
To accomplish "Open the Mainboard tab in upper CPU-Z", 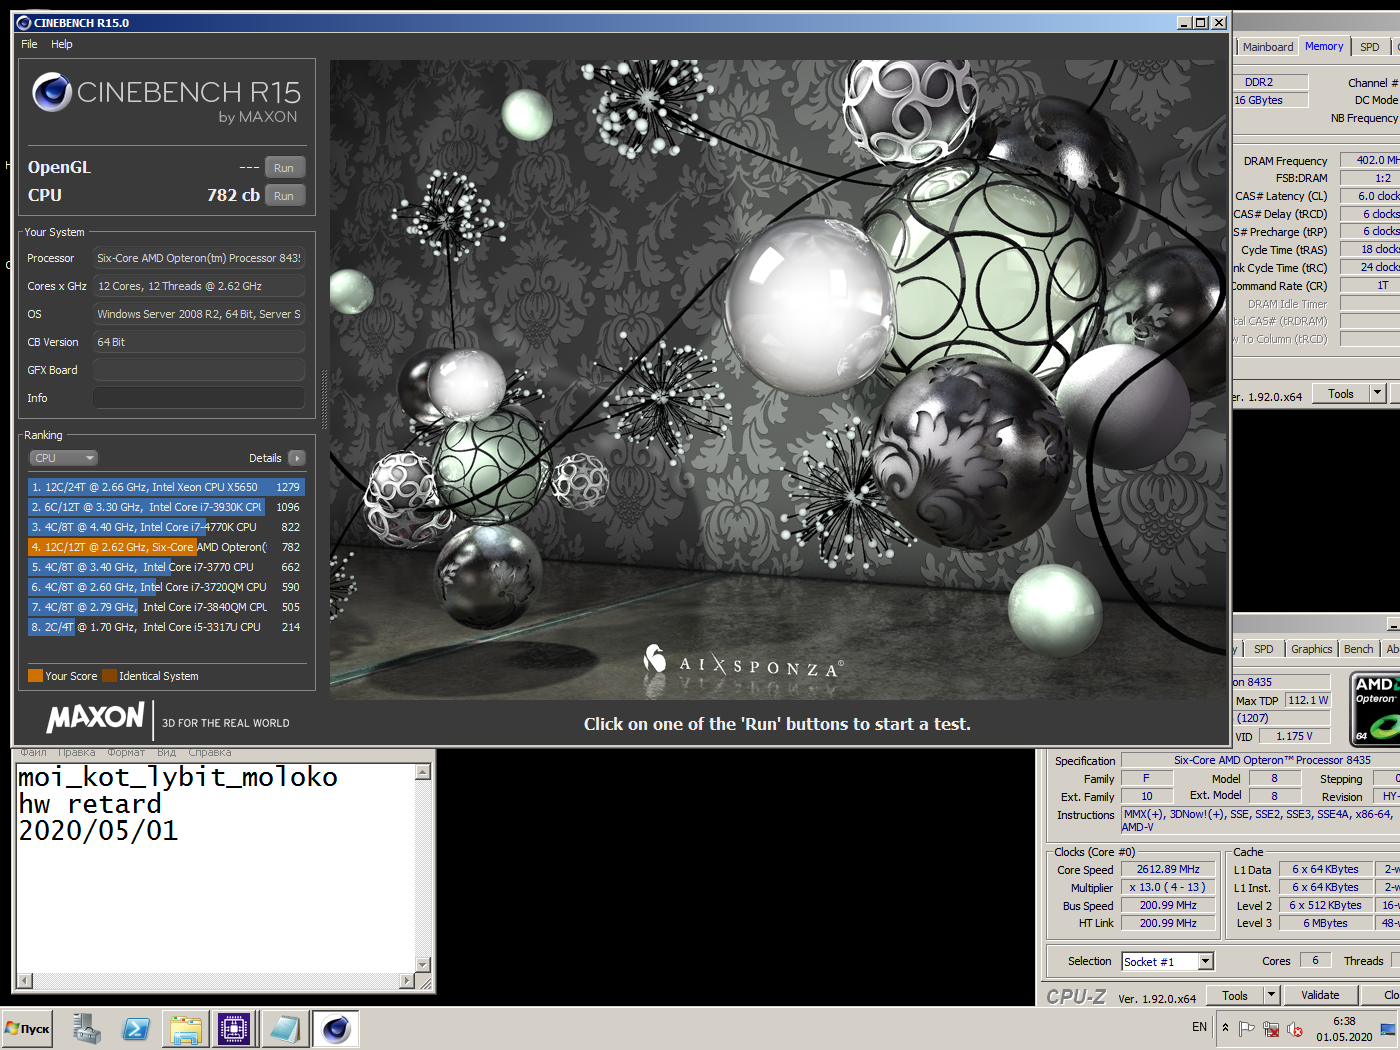I will (1267, 47).
